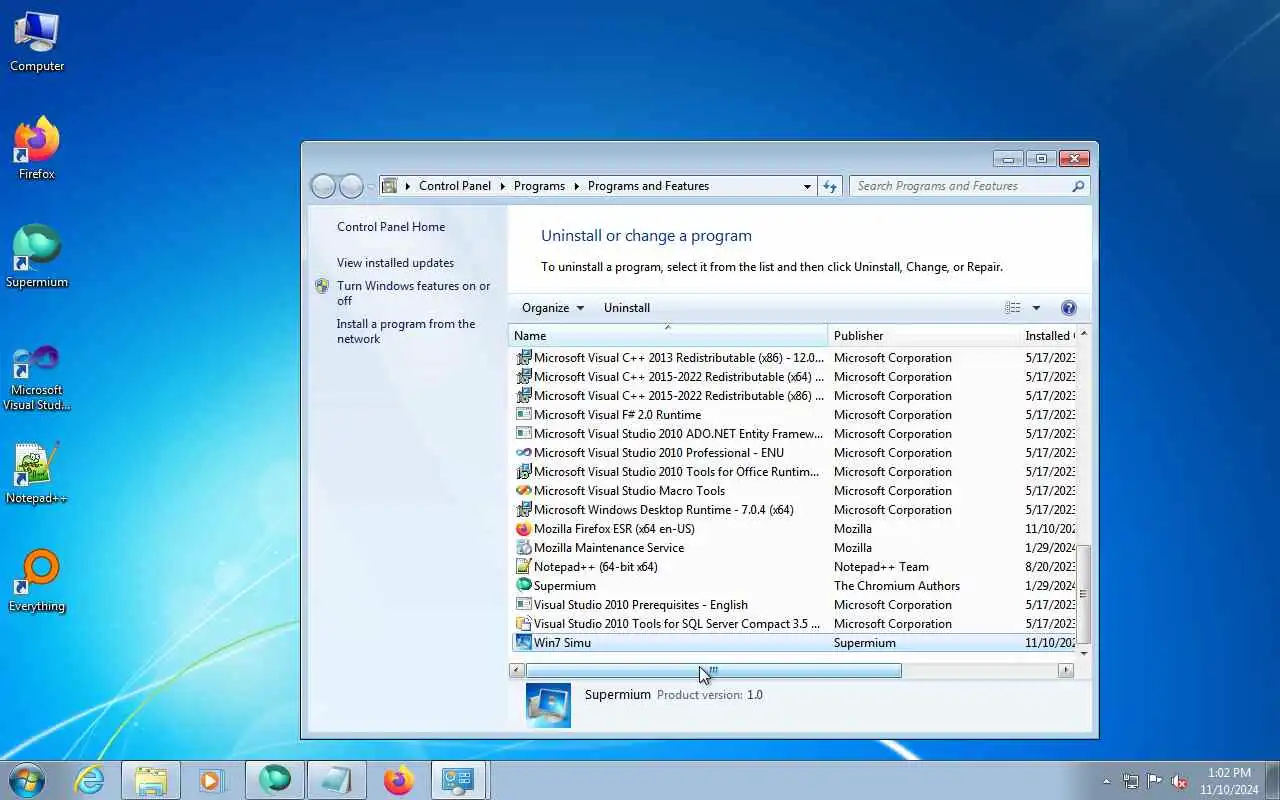Open Control Panel Home link
This screenshot has width=1280, height=800.
[391, 227]
